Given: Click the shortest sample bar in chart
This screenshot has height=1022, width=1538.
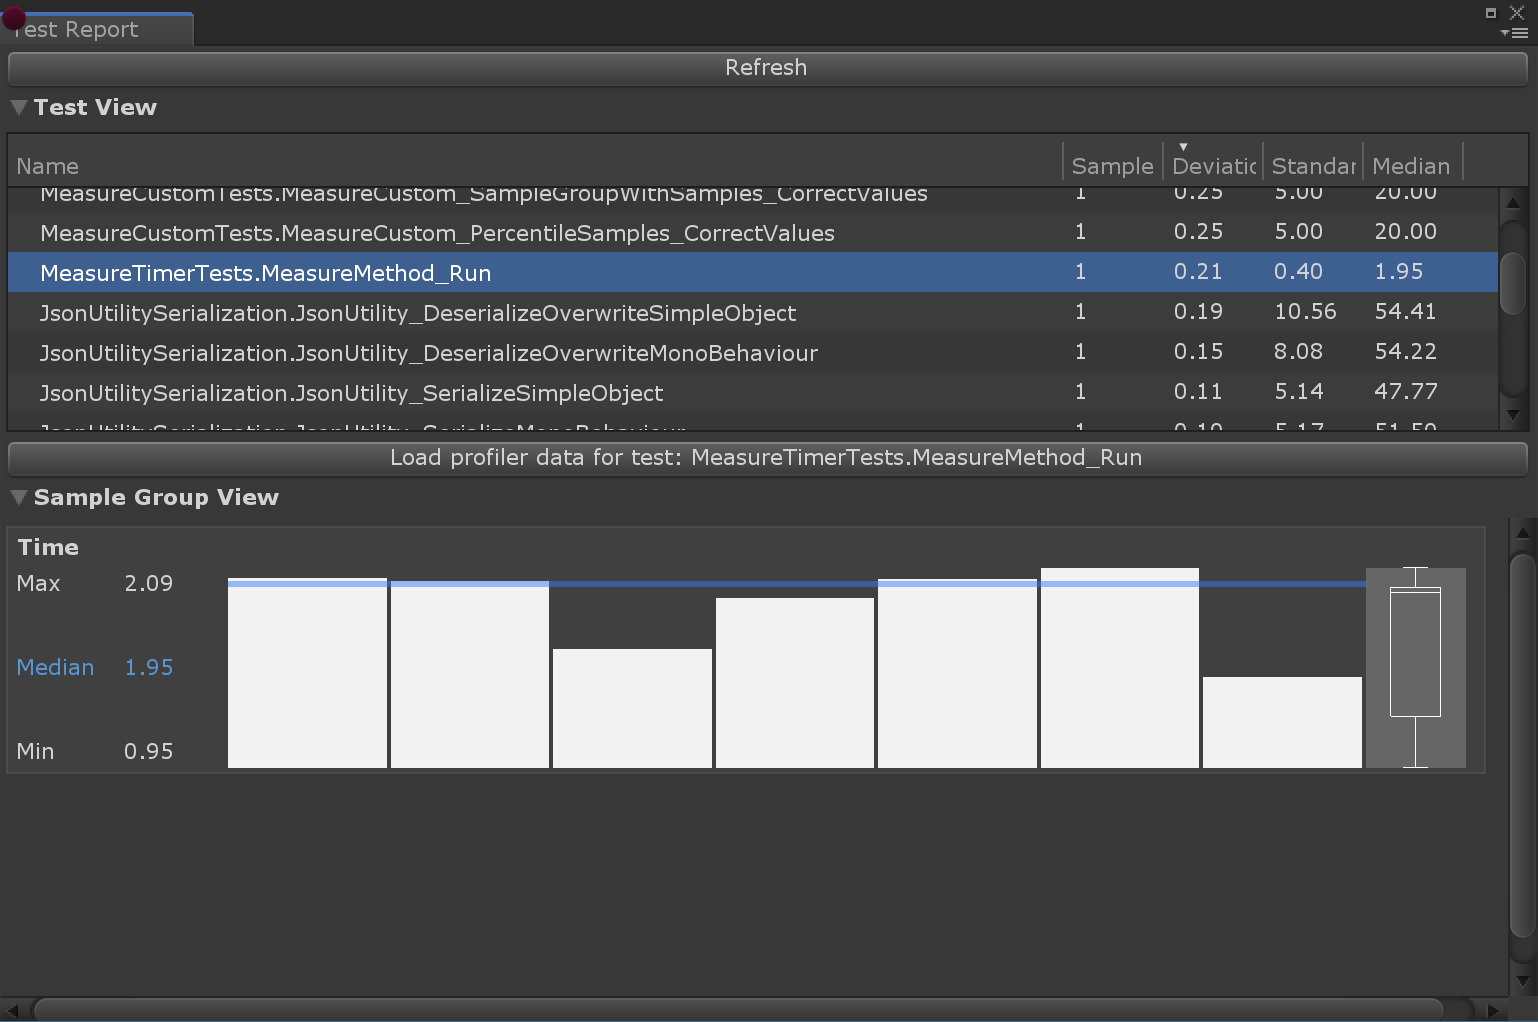Looking at the screenshot, I should click(1282, 723).
